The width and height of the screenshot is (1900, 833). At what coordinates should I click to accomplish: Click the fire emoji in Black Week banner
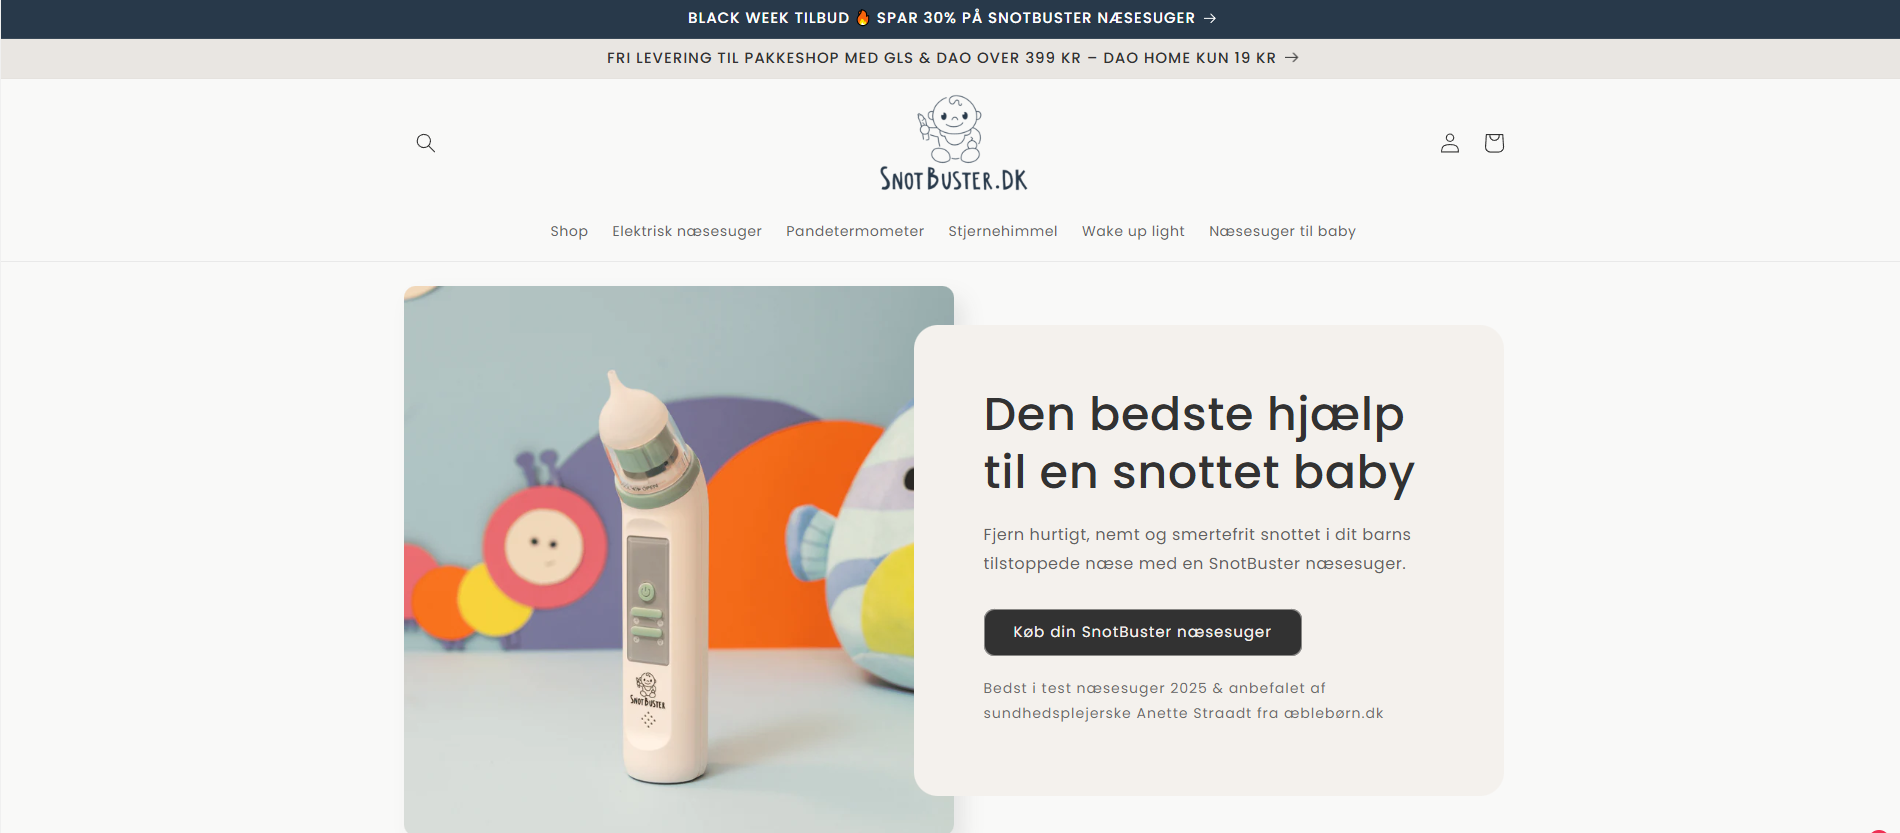863,17
